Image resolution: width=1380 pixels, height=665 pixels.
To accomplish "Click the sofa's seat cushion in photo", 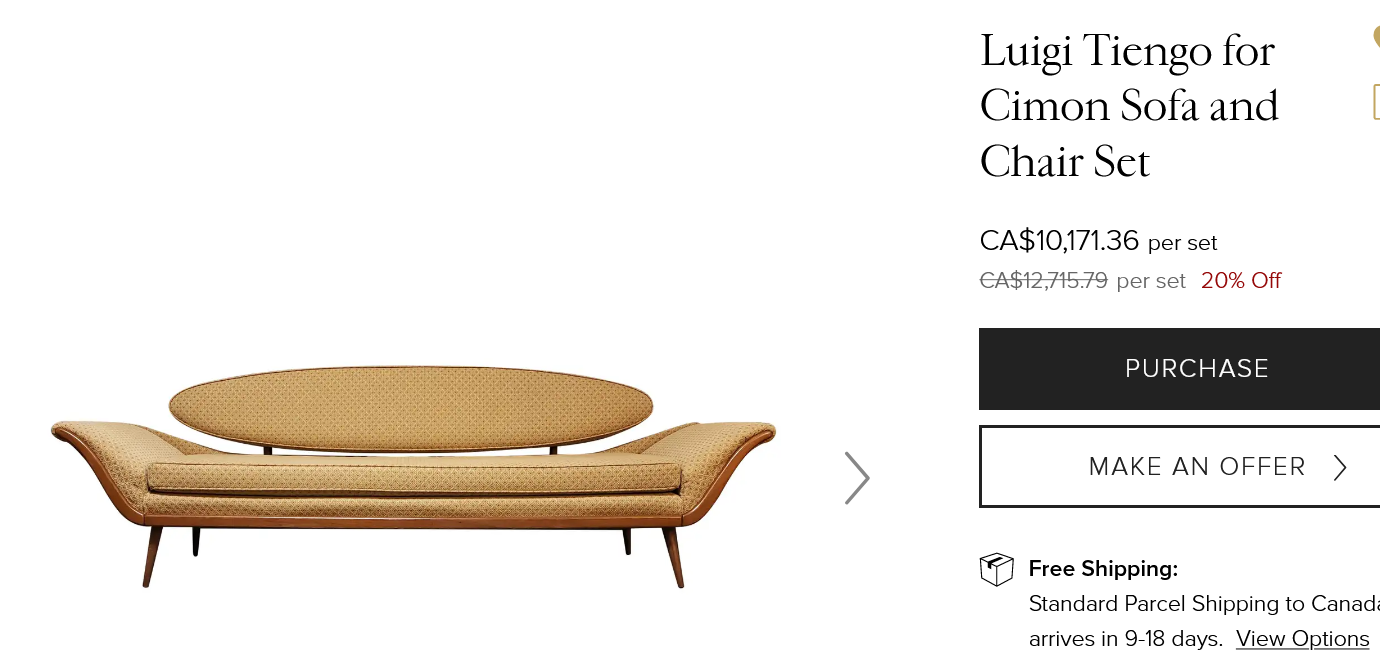I will (415, 476).
